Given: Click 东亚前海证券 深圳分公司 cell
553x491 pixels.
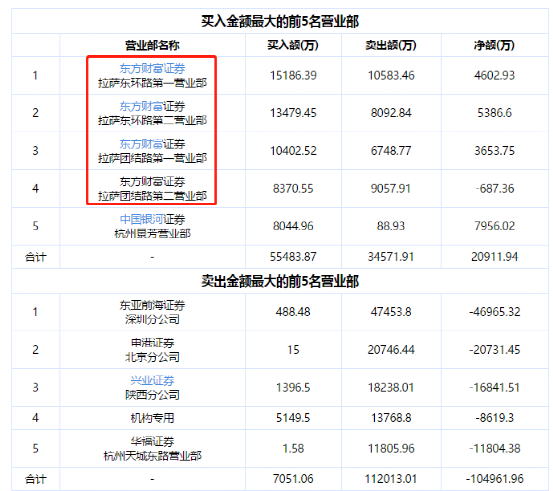Looking at the screenshot, I should (152, 312).
